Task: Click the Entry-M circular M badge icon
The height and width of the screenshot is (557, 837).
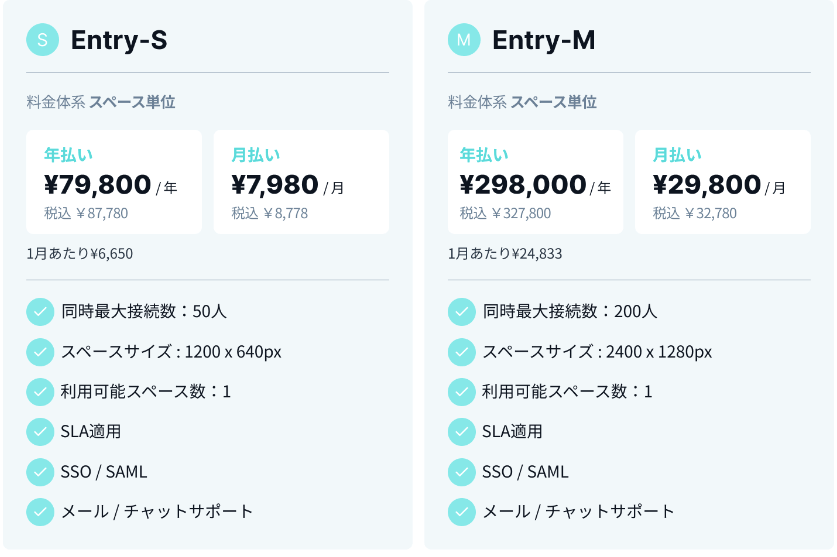Action: pyautogui.click(x=464, y=40)
